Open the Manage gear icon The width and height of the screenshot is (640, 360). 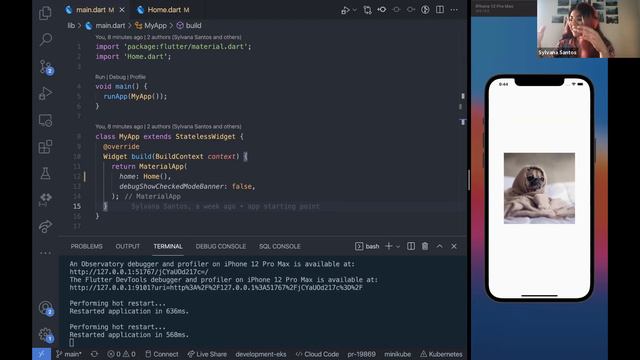point(45,335)
